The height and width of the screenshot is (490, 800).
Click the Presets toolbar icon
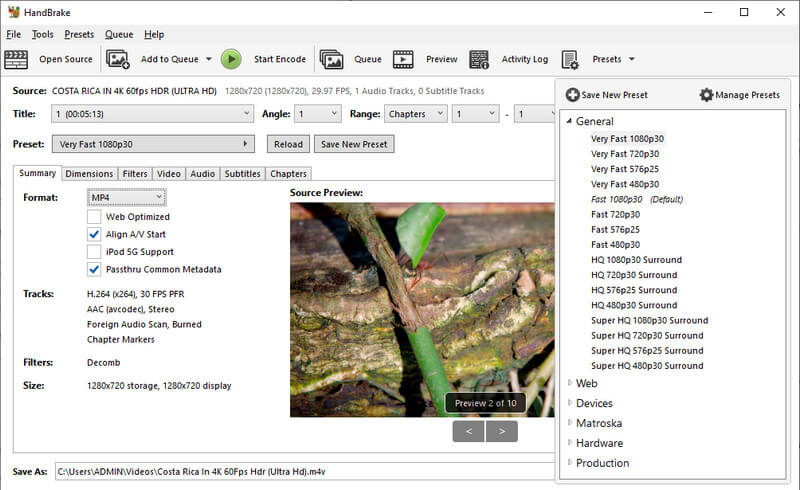coord(570,60)
